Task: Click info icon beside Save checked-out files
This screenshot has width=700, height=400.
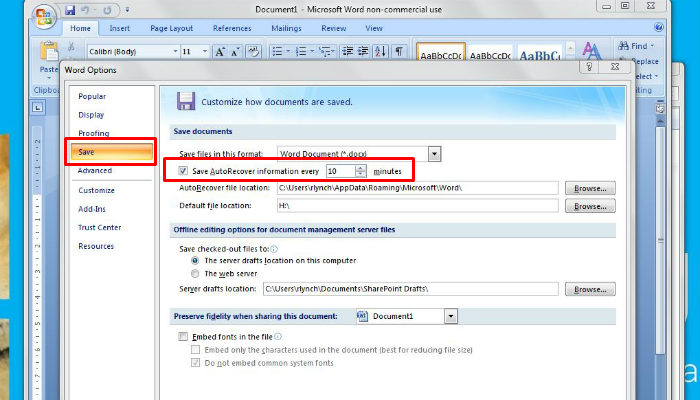Action: click(x=274, y=249)
